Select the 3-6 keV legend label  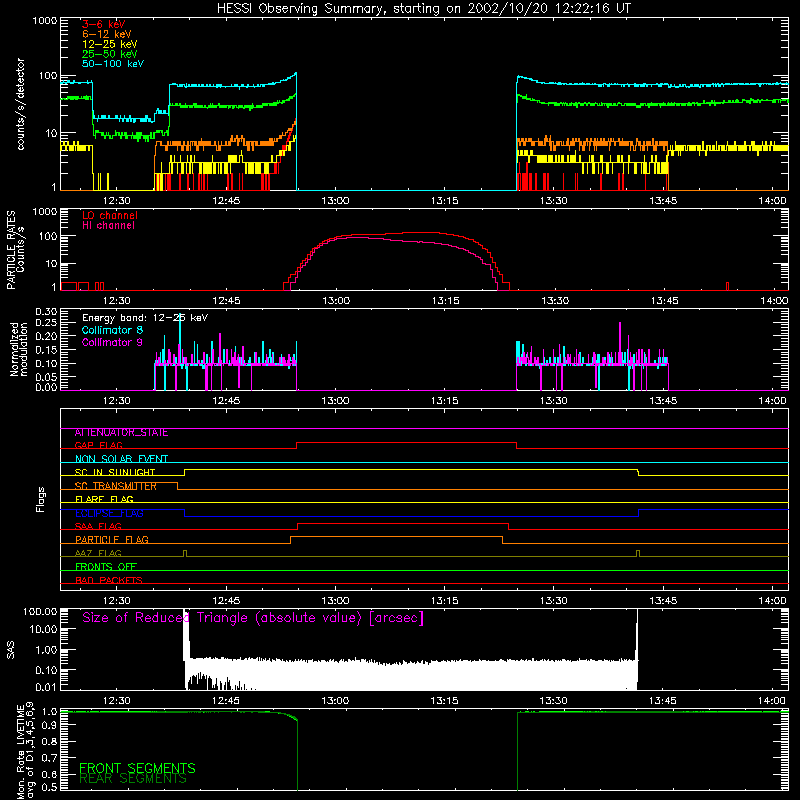click(104, 24)
